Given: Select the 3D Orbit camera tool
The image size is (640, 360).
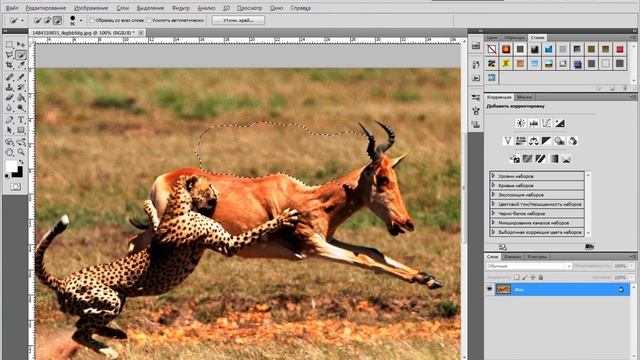Looking at the screenshot, I should [x=21, y=142].
